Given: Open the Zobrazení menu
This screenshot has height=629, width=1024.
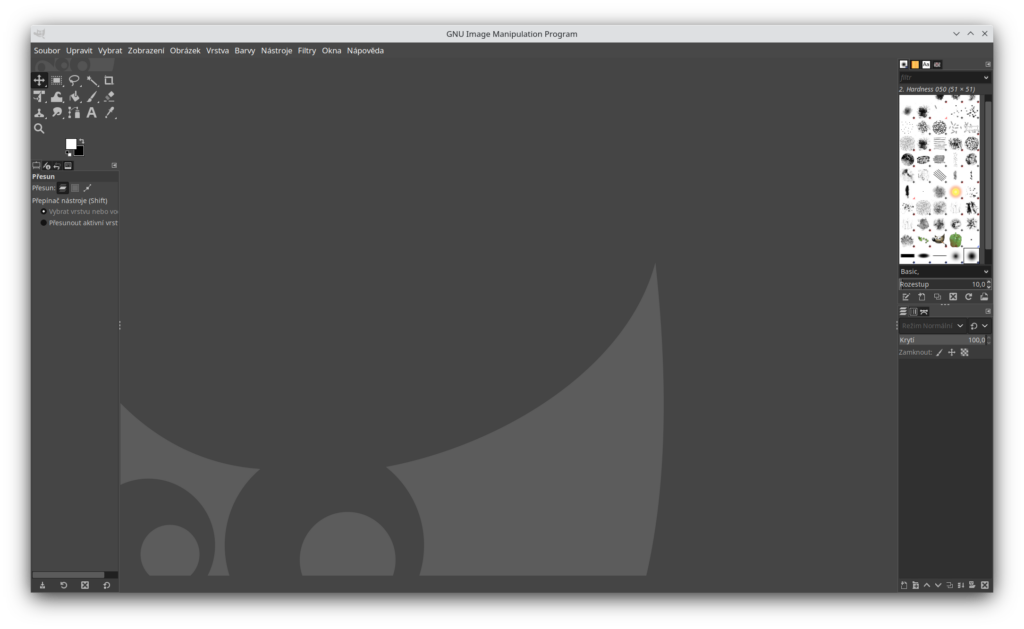Looking at the screenshot, I should pos(146,50).
